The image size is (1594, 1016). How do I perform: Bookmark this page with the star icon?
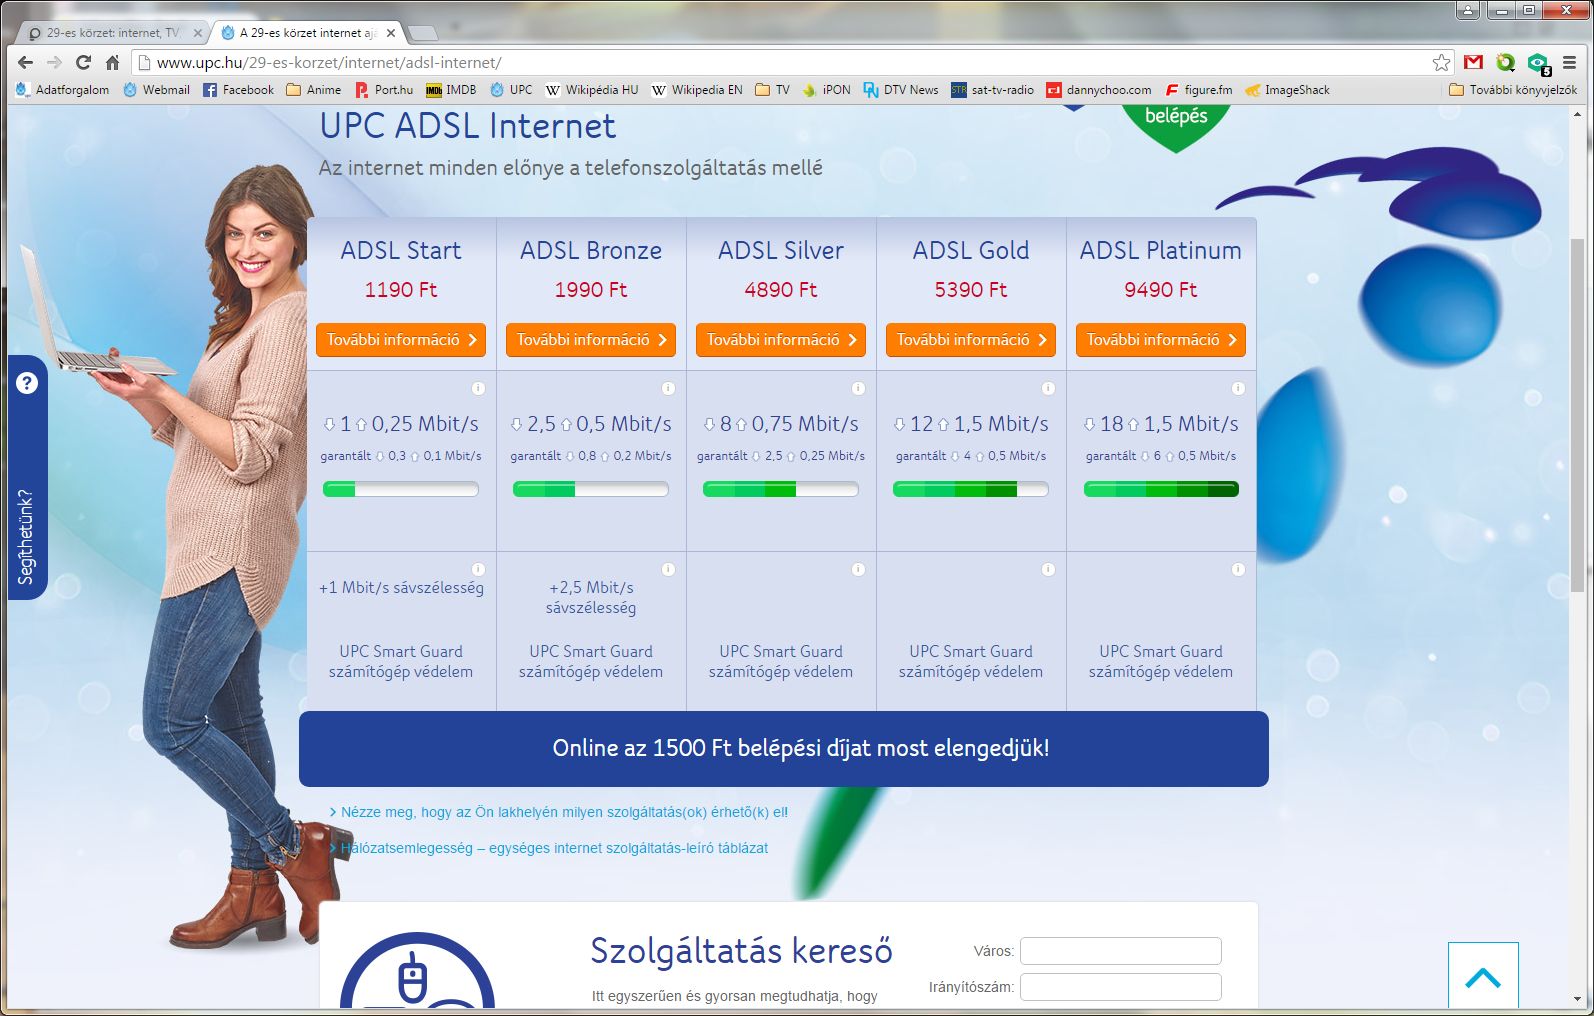pos(1441,62)
